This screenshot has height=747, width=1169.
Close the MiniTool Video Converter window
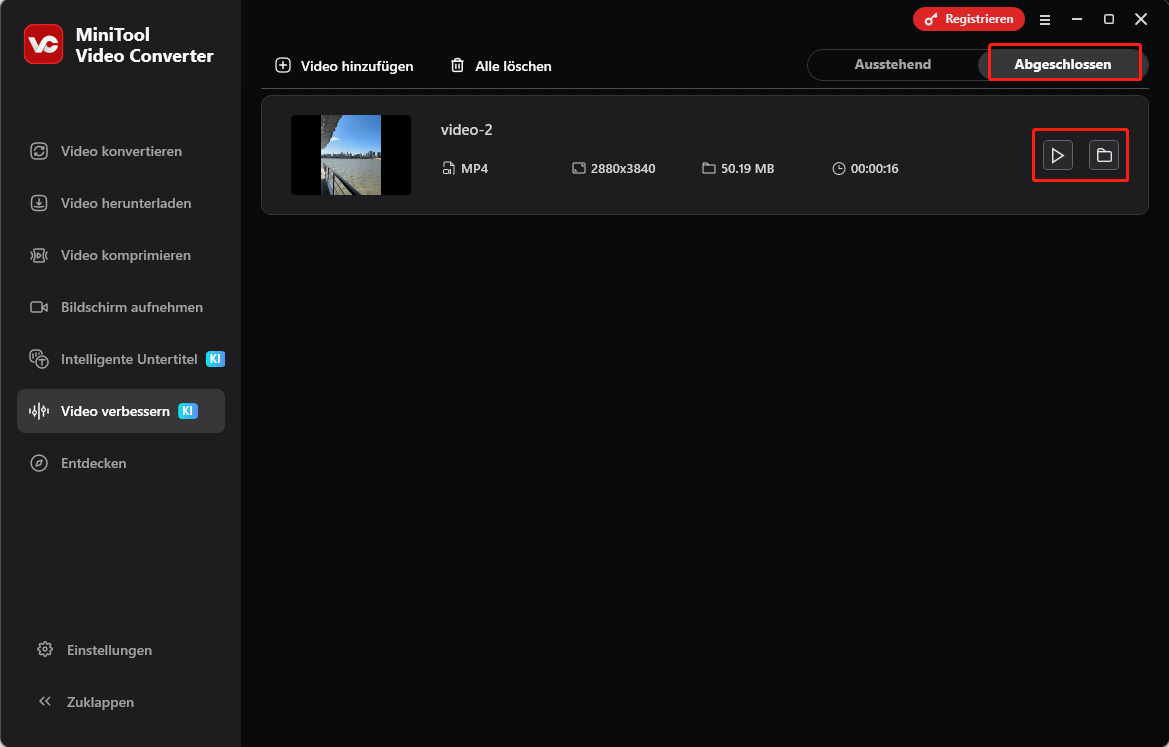(1141, 19)
